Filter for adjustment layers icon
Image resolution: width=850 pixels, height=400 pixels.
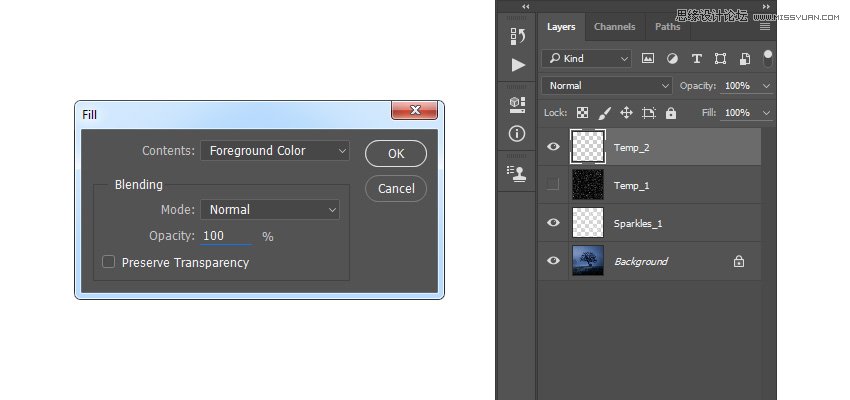tap(672, 59)
